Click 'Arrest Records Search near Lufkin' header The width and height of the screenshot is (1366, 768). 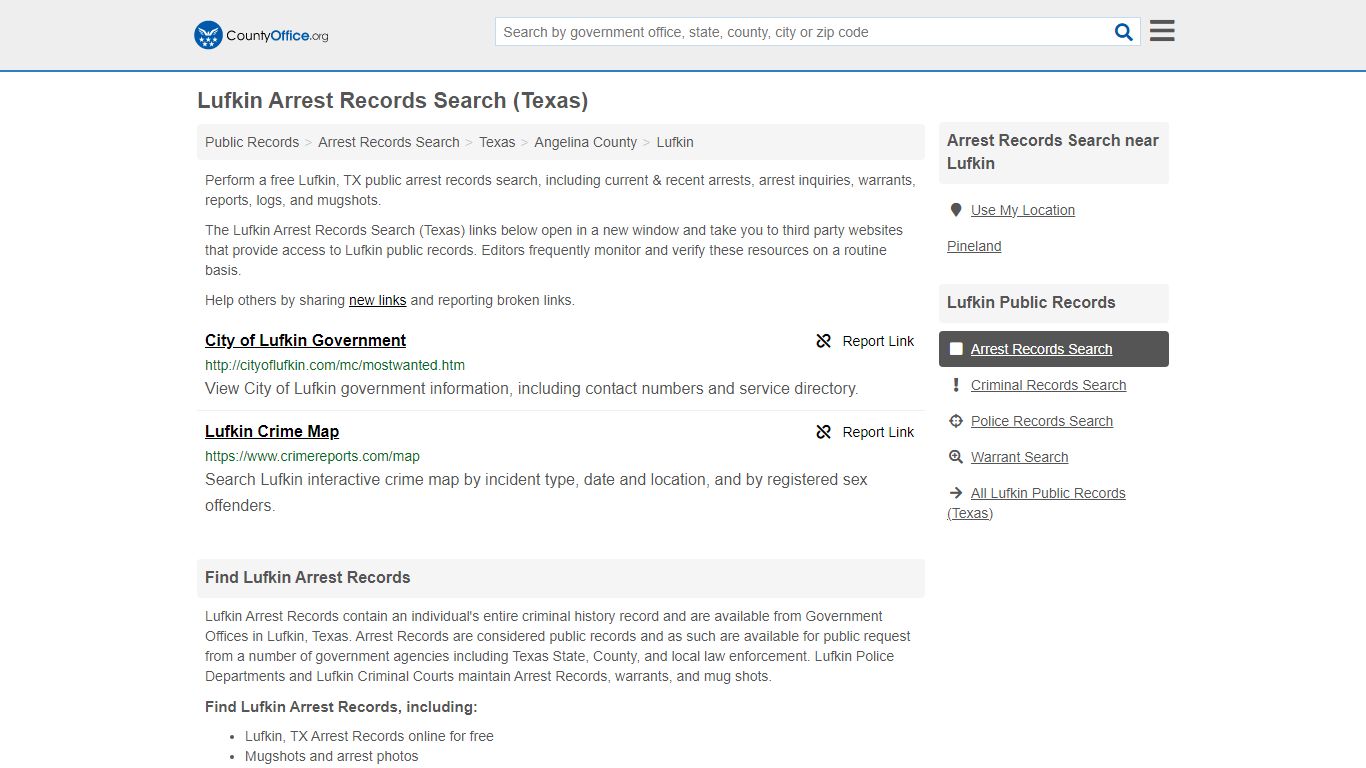[x=1053, y=152]
